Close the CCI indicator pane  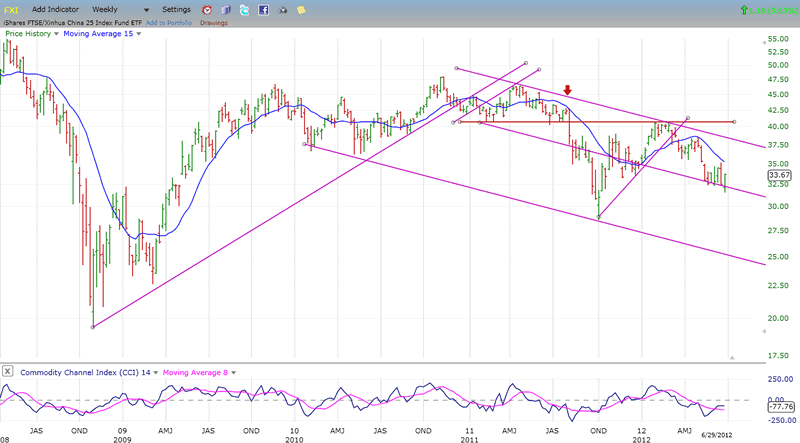point(8,372)
